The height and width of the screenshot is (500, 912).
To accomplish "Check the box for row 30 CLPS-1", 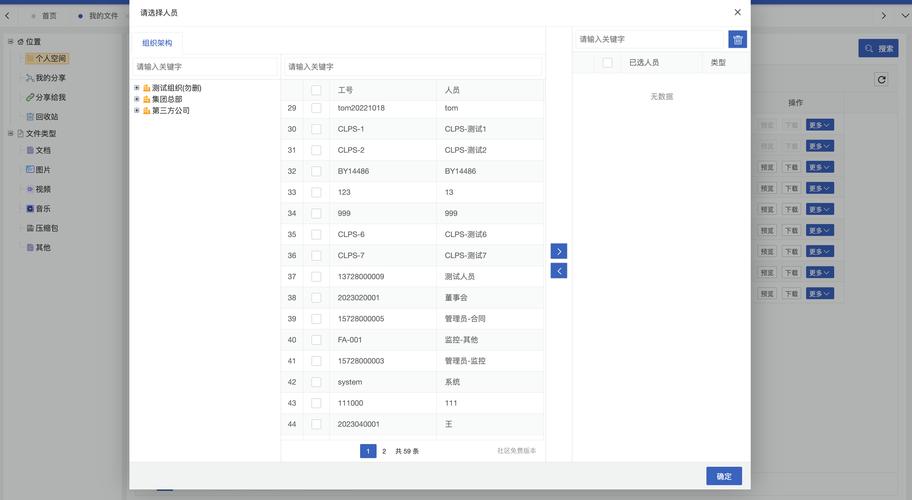I will (316, 129).
